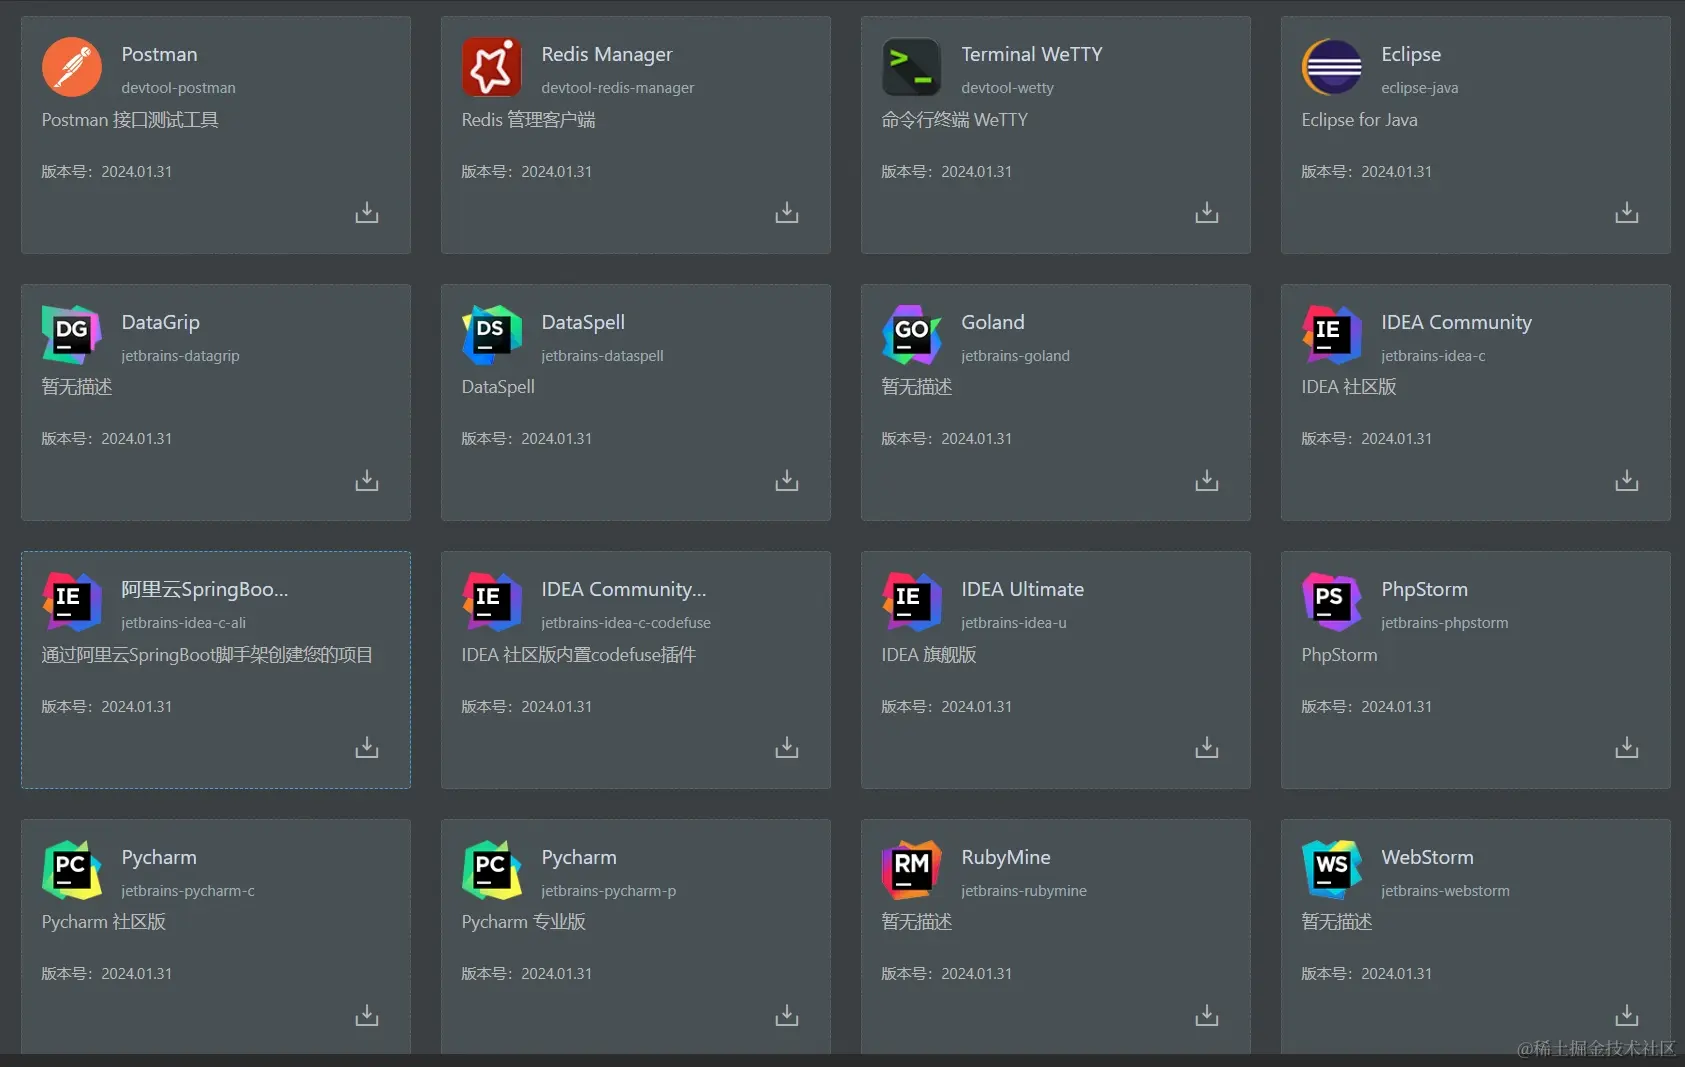Download IDEA 社区版 (jetbrains-idea-c) with its download icon
Screen dimensions: 1685x1067
click(x=1627, y=481)
